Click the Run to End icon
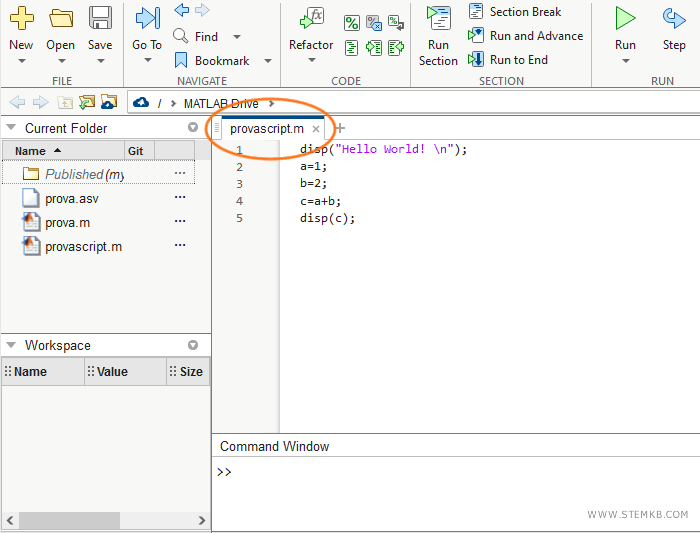The width and height of the screenshot is (700, 533). pos(476,60)
